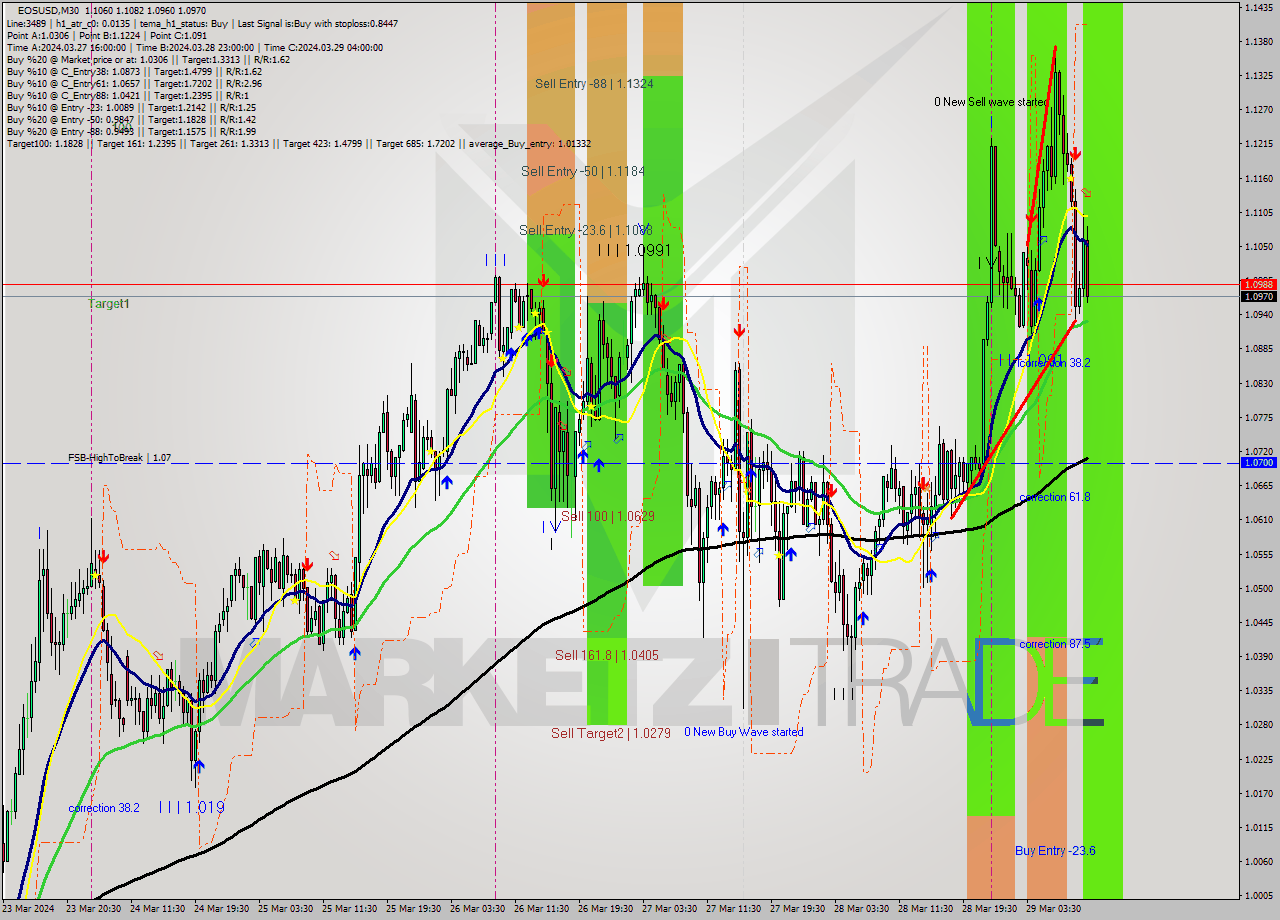
Task: Click the '27 Mar 11:30' time axis label
Action: click(733, 909)
